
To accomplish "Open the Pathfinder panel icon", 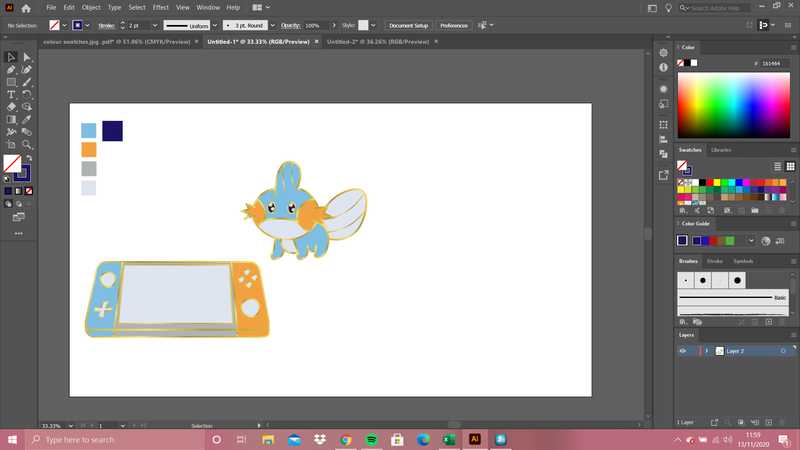I will (663, 154).
